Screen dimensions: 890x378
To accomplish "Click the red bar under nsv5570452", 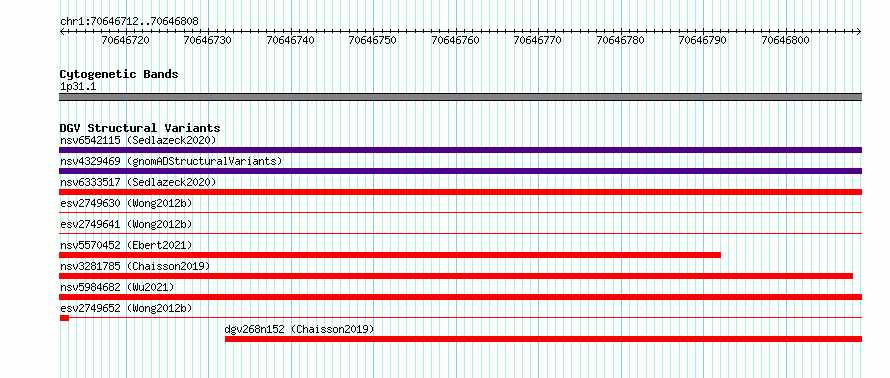I will point(390,255).
